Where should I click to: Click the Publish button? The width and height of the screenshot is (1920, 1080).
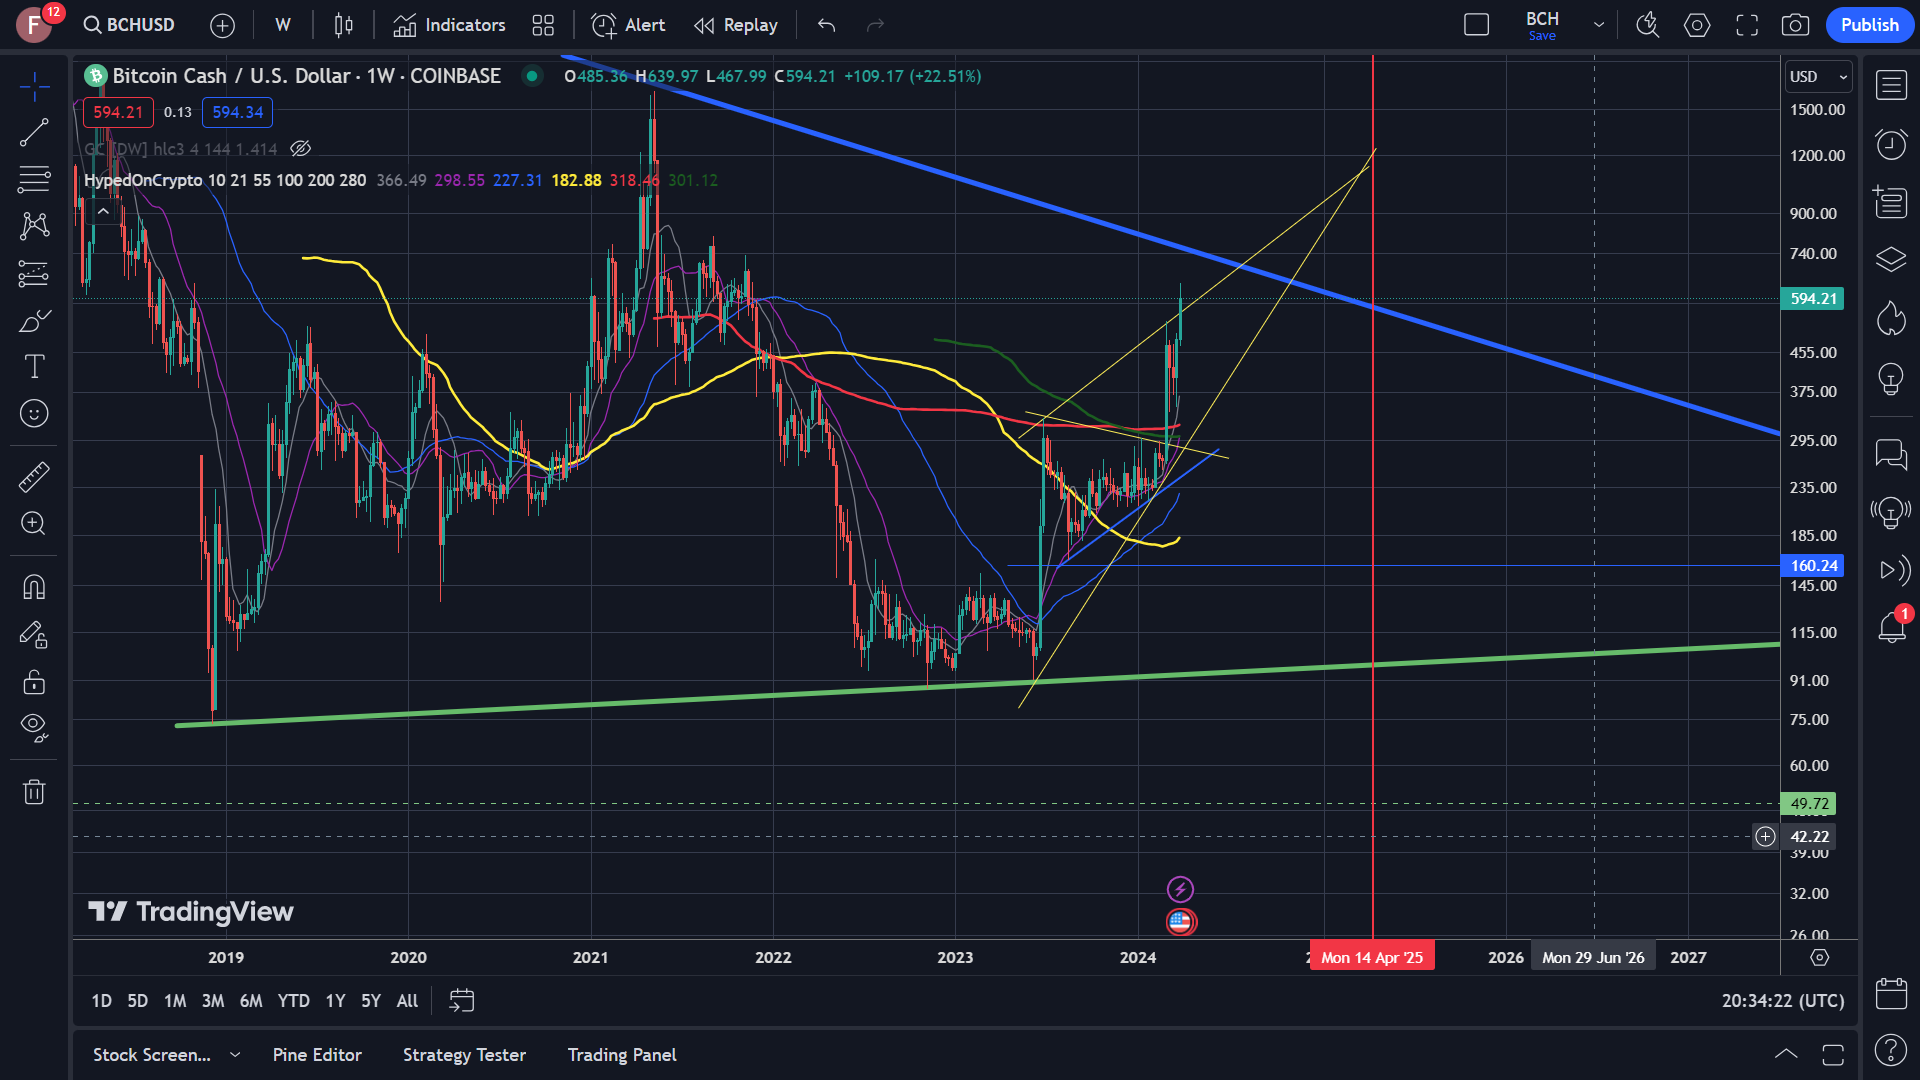tap(1869, 25)
